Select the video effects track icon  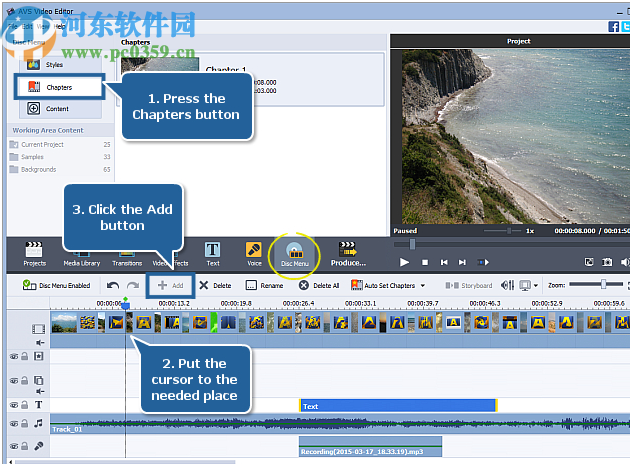[39, 356]
